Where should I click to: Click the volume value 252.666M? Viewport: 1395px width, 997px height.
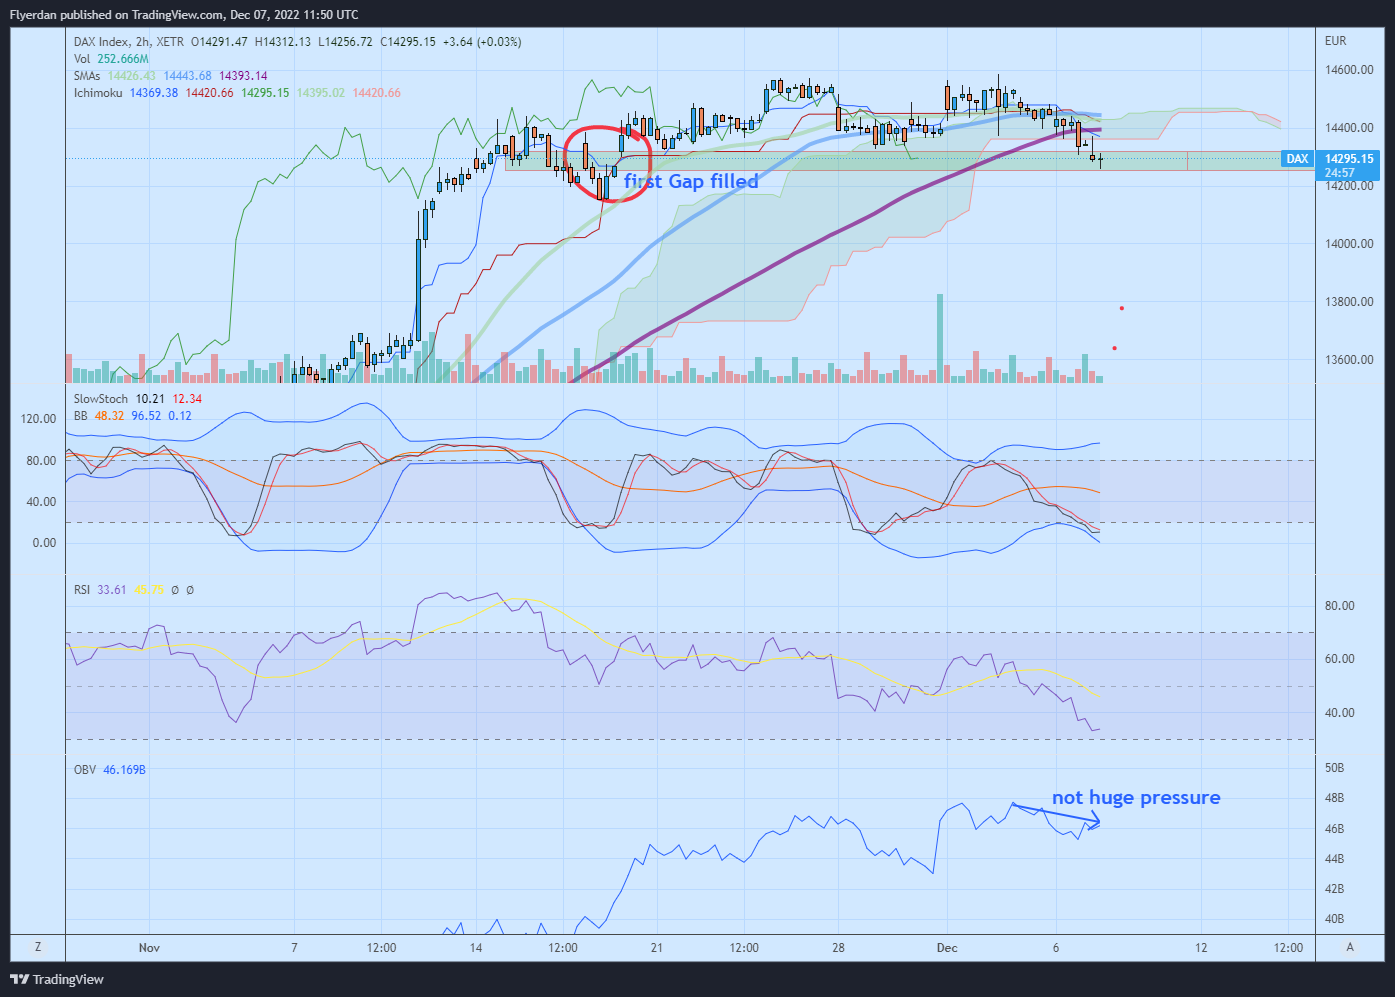[122, 59]
